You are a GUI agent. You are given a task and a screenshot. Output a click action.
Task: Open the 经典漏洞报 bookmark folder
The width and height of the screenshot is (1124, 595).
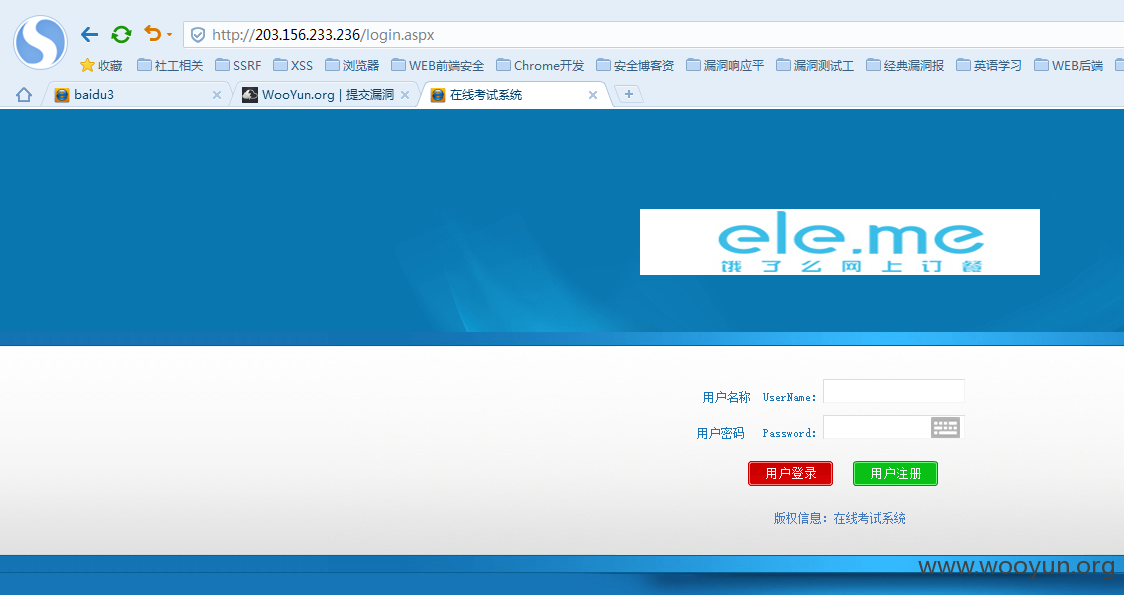[905, 65]
